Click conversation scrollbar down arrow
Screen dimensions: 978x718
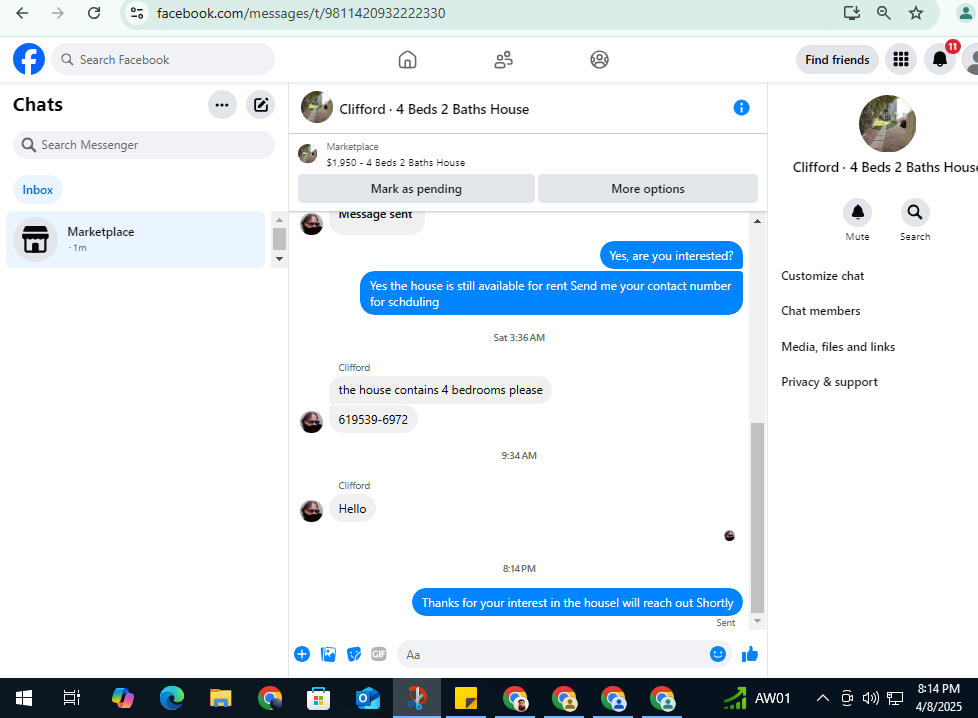pyautogui.click(x=757, y=621)
